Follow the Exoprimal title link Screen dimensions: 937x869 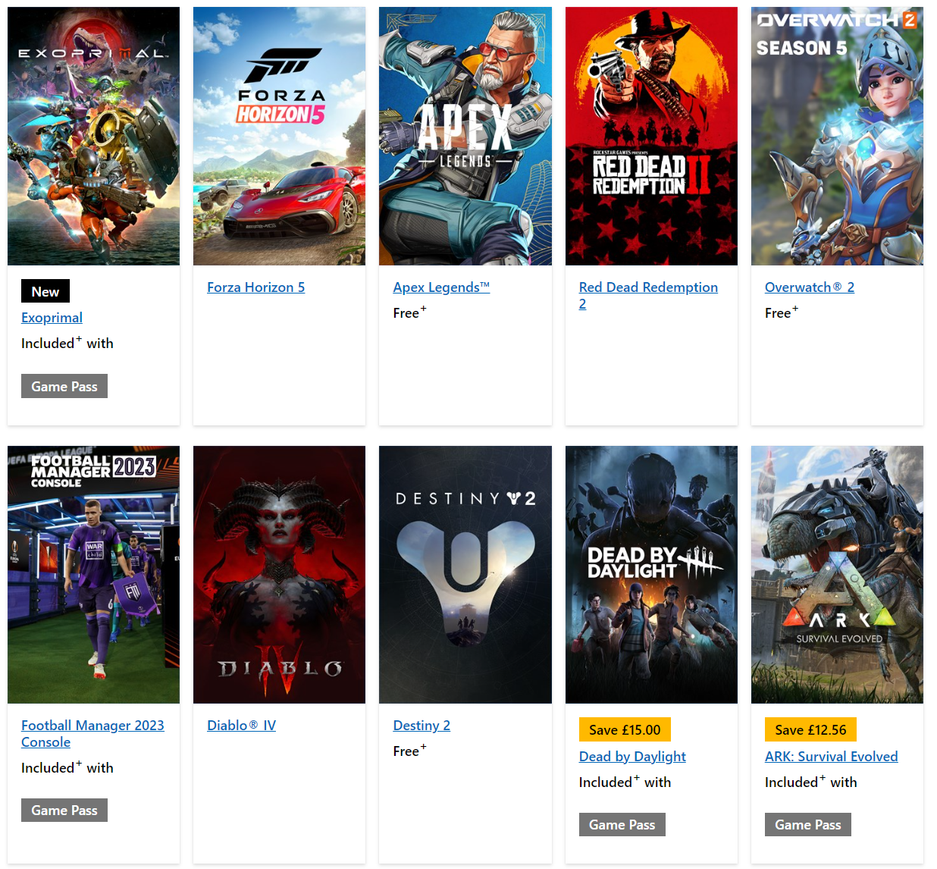pyautogui.click(x=52, y=318)
